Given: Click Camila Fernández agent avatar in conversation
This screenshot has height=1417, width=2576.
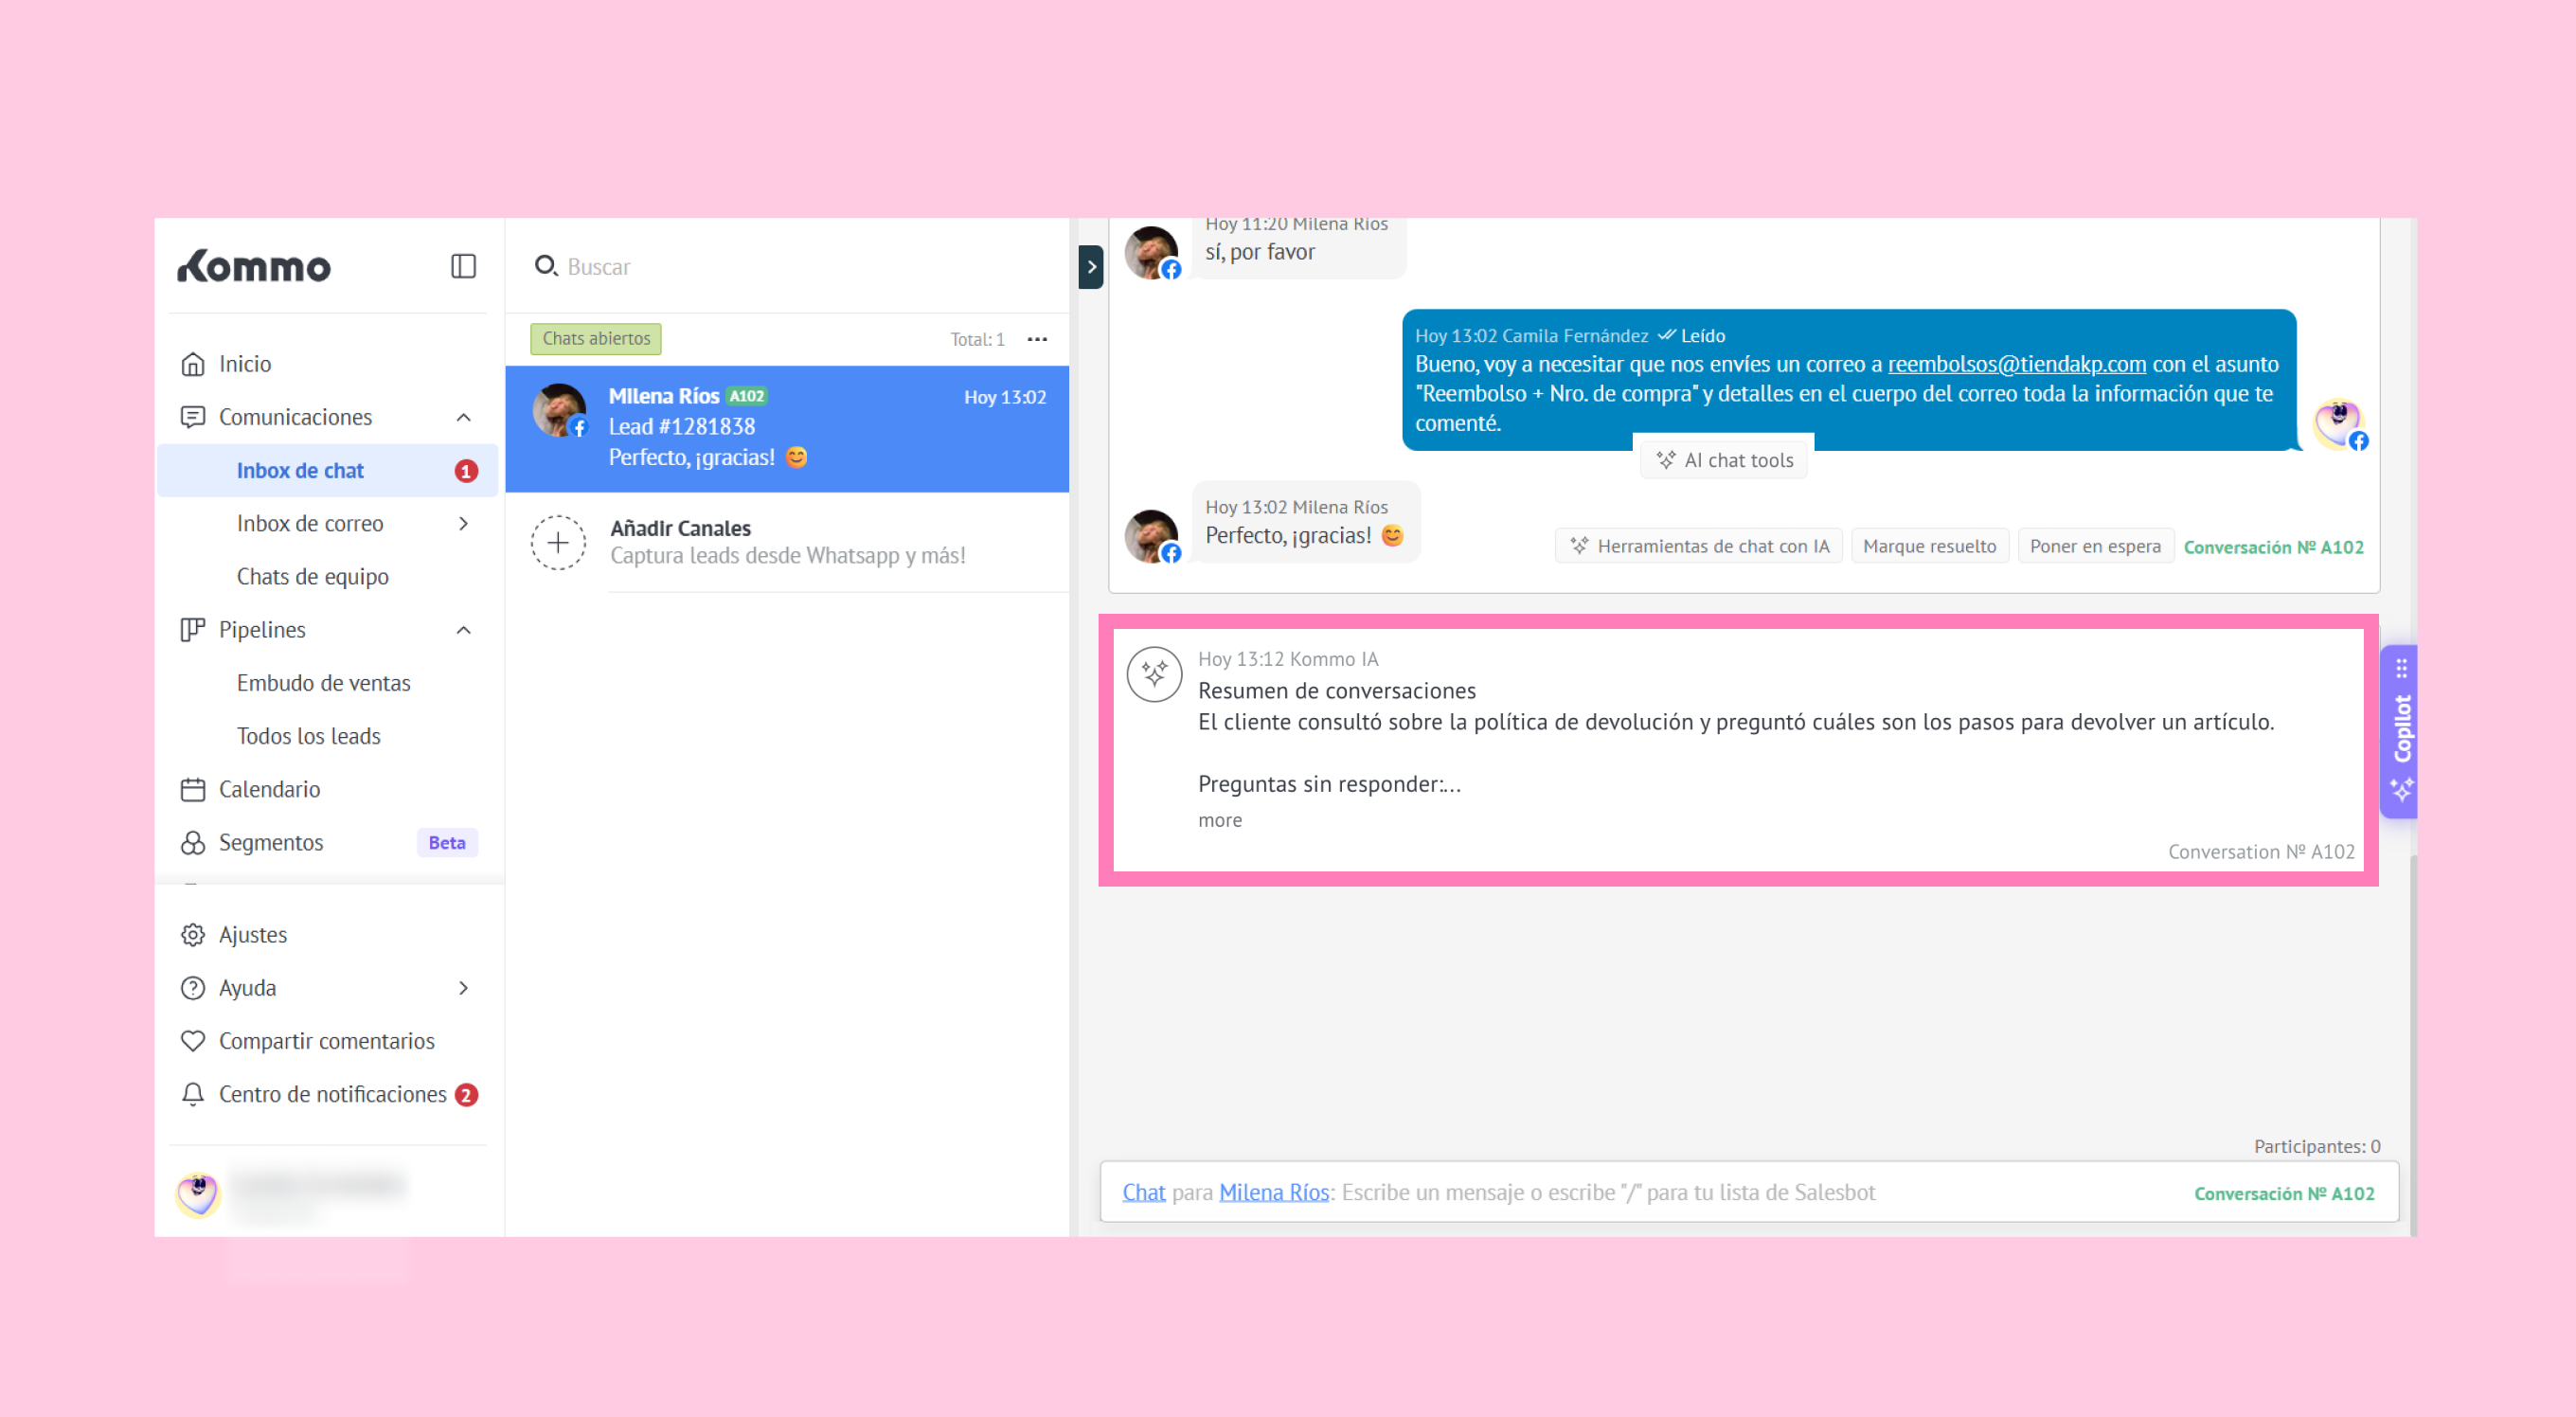Looking at the screenshot, I should [x=2339, y=424].
